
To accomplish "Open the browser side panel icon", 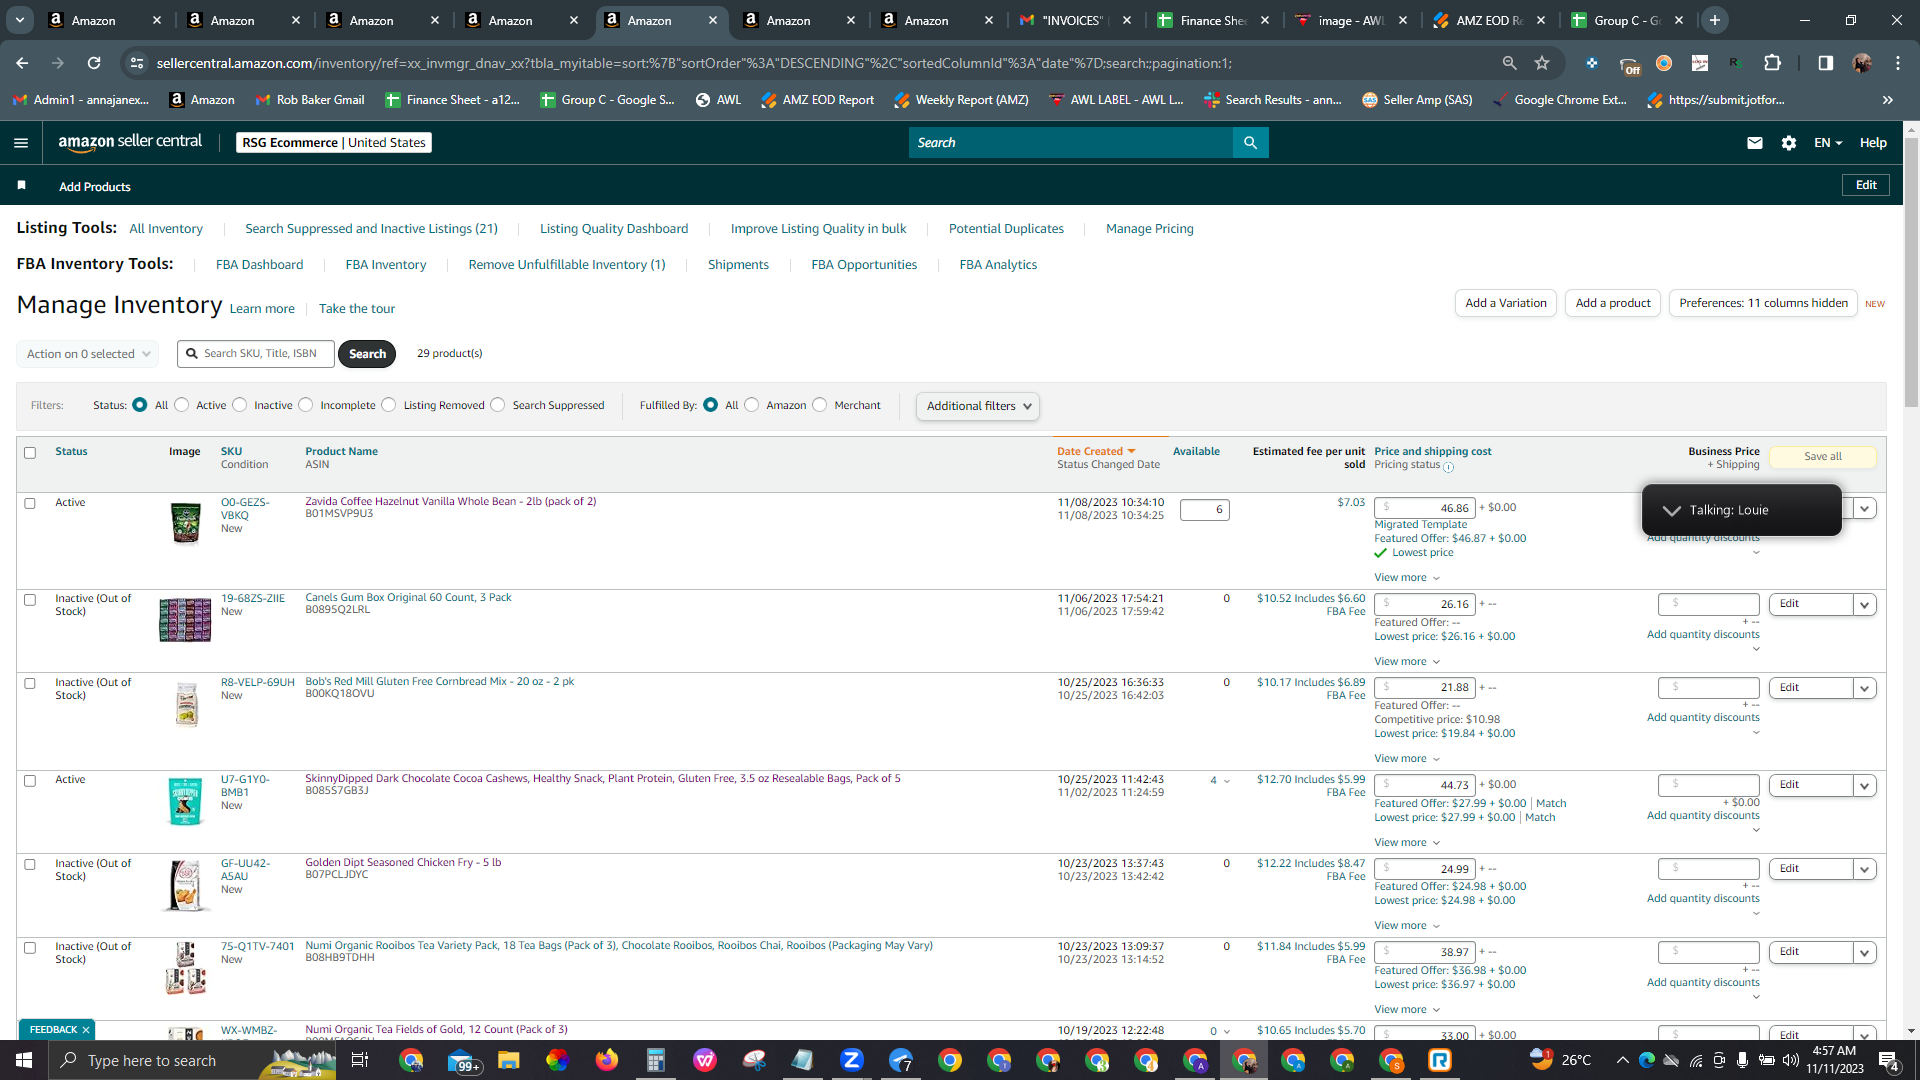I will [x=1825, y=63].
